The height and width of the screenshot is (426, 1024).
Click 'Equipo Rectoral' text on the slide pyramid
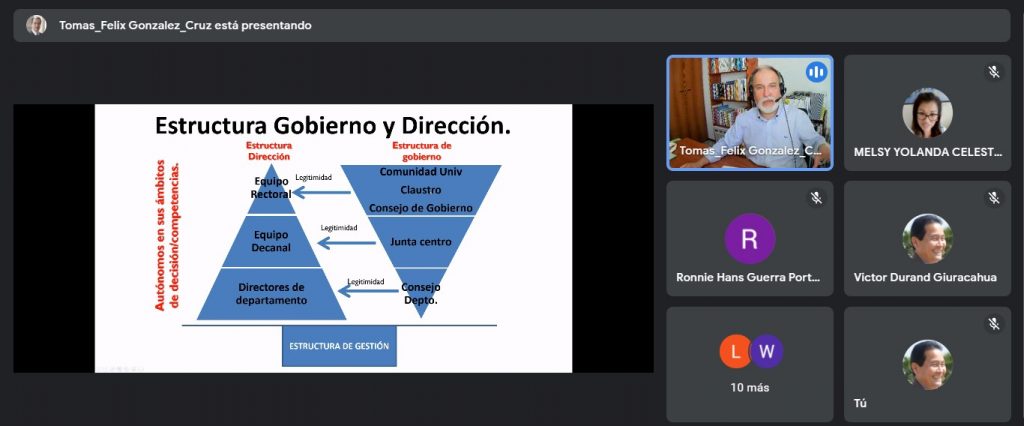click(270, 188)
